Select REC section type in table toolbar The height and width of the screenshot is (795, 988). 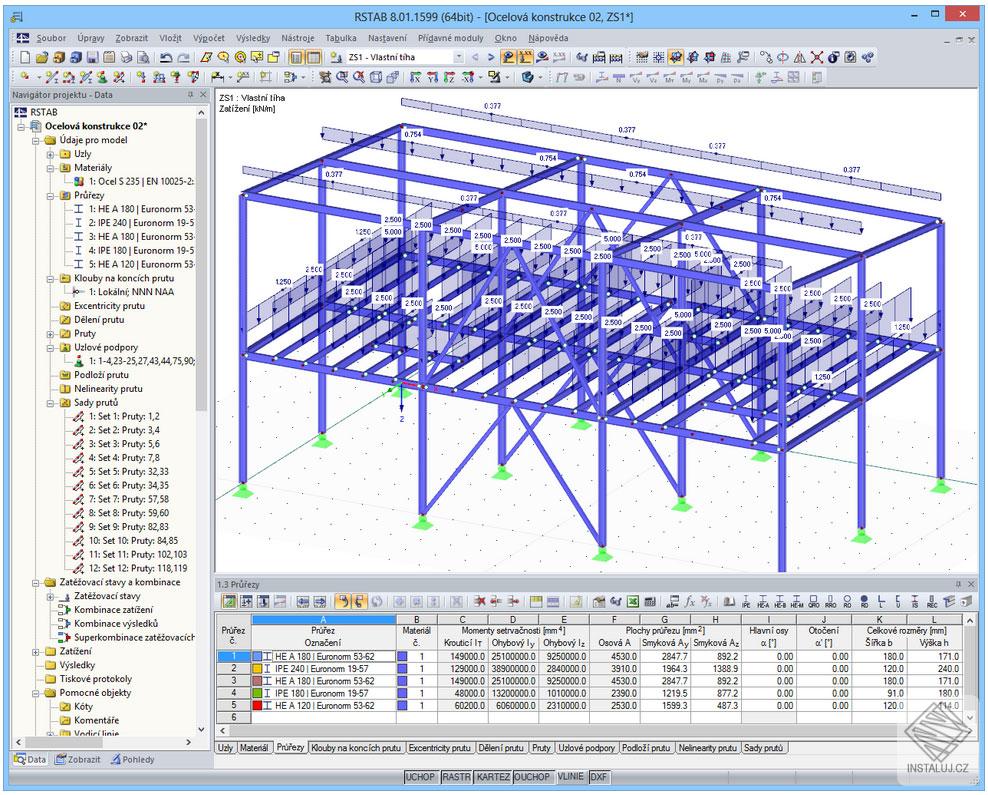tap(932, 602)
